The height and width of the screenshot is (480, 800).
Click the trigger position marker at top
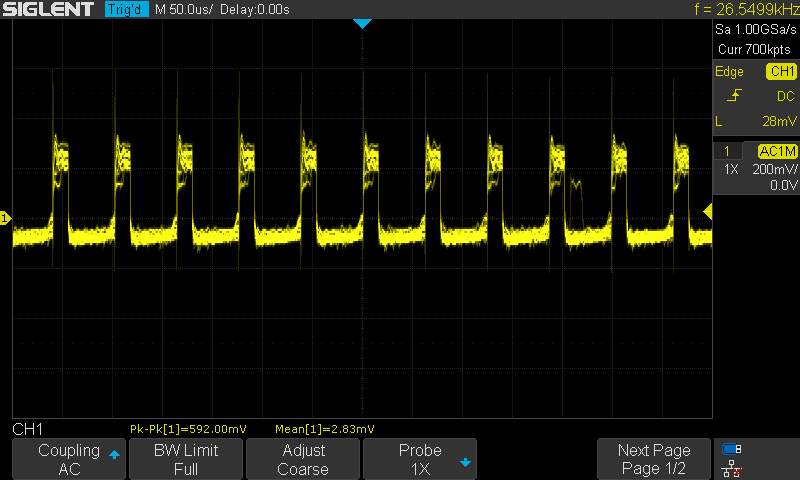tap(362, 23)
